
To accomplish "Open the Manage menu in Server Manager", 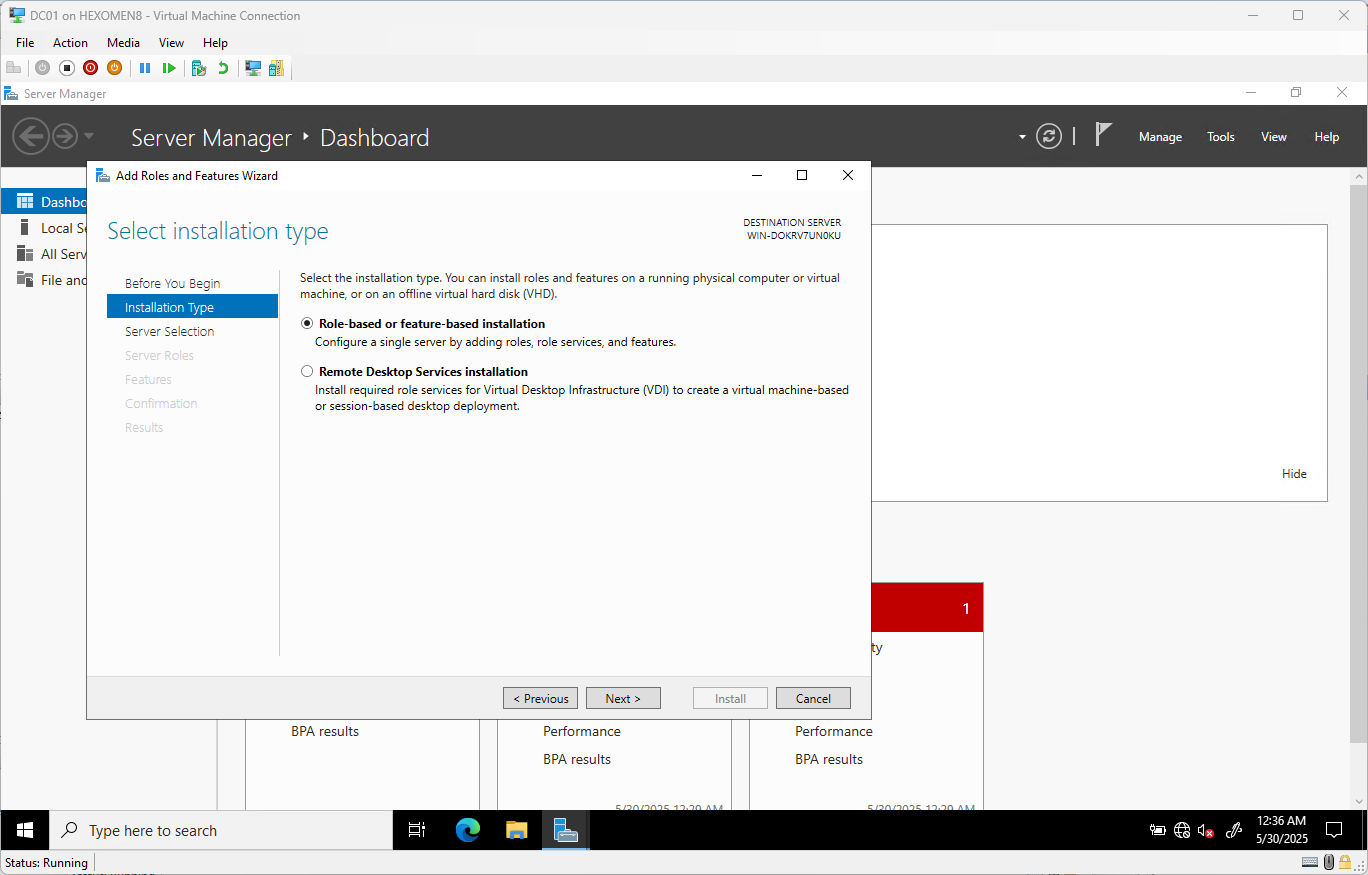I will pos(1160,137).
